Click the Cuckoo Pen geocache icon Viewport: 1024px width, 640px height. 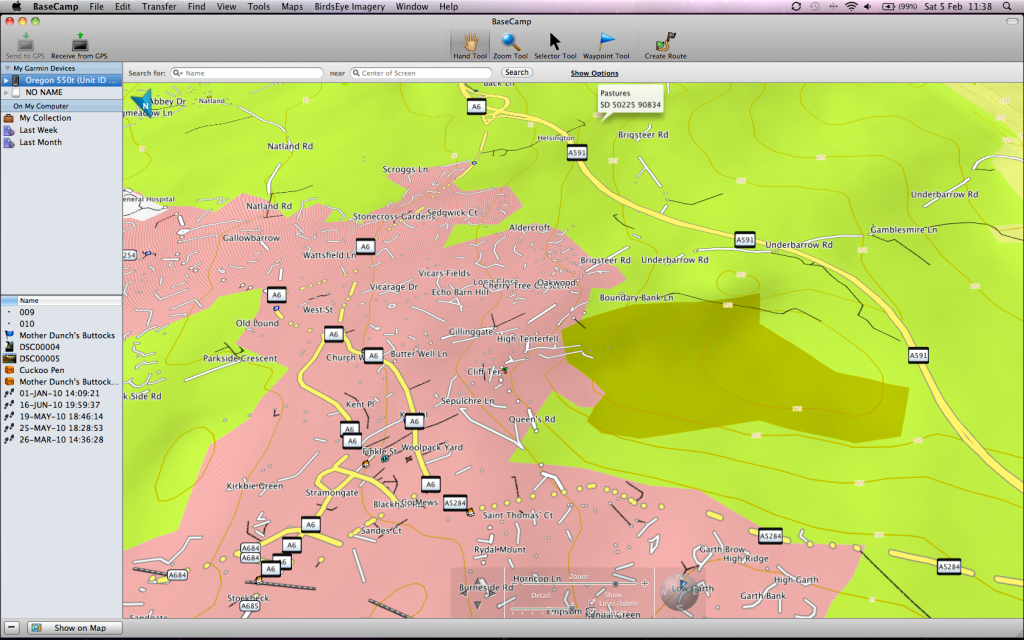[x=9, y=370]
